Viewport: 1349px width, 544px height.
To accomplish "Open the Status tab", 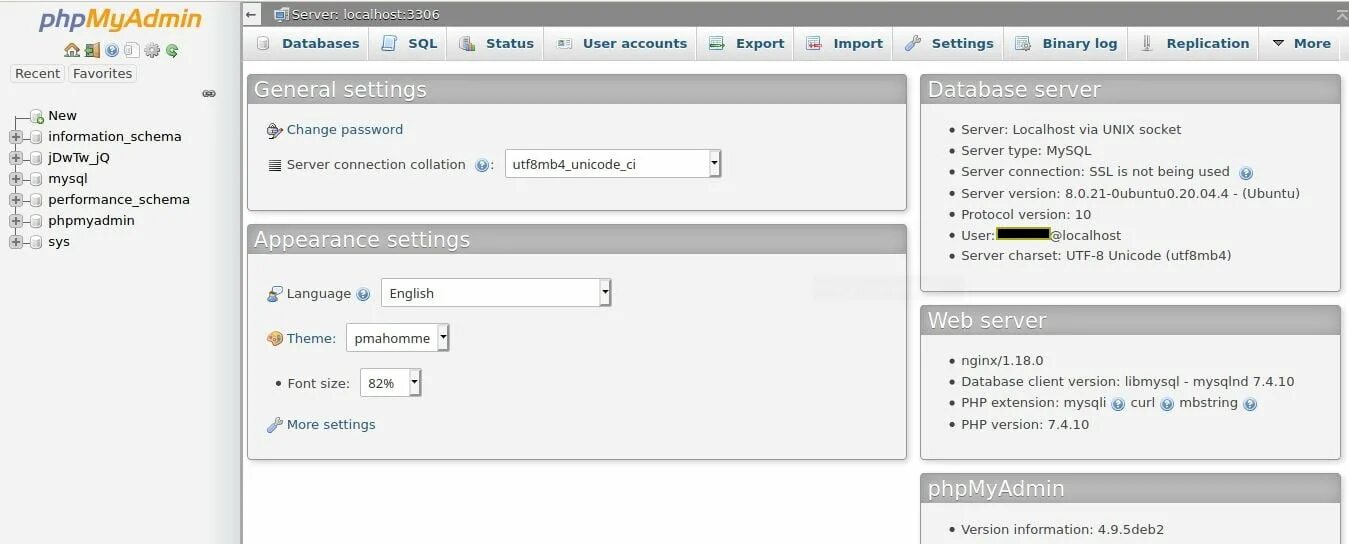I will (496, 43).
